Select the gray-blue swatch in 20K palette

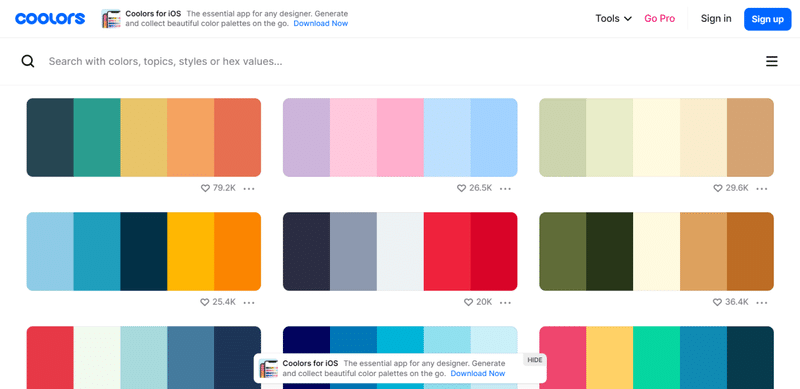click(x=354, y=251)
